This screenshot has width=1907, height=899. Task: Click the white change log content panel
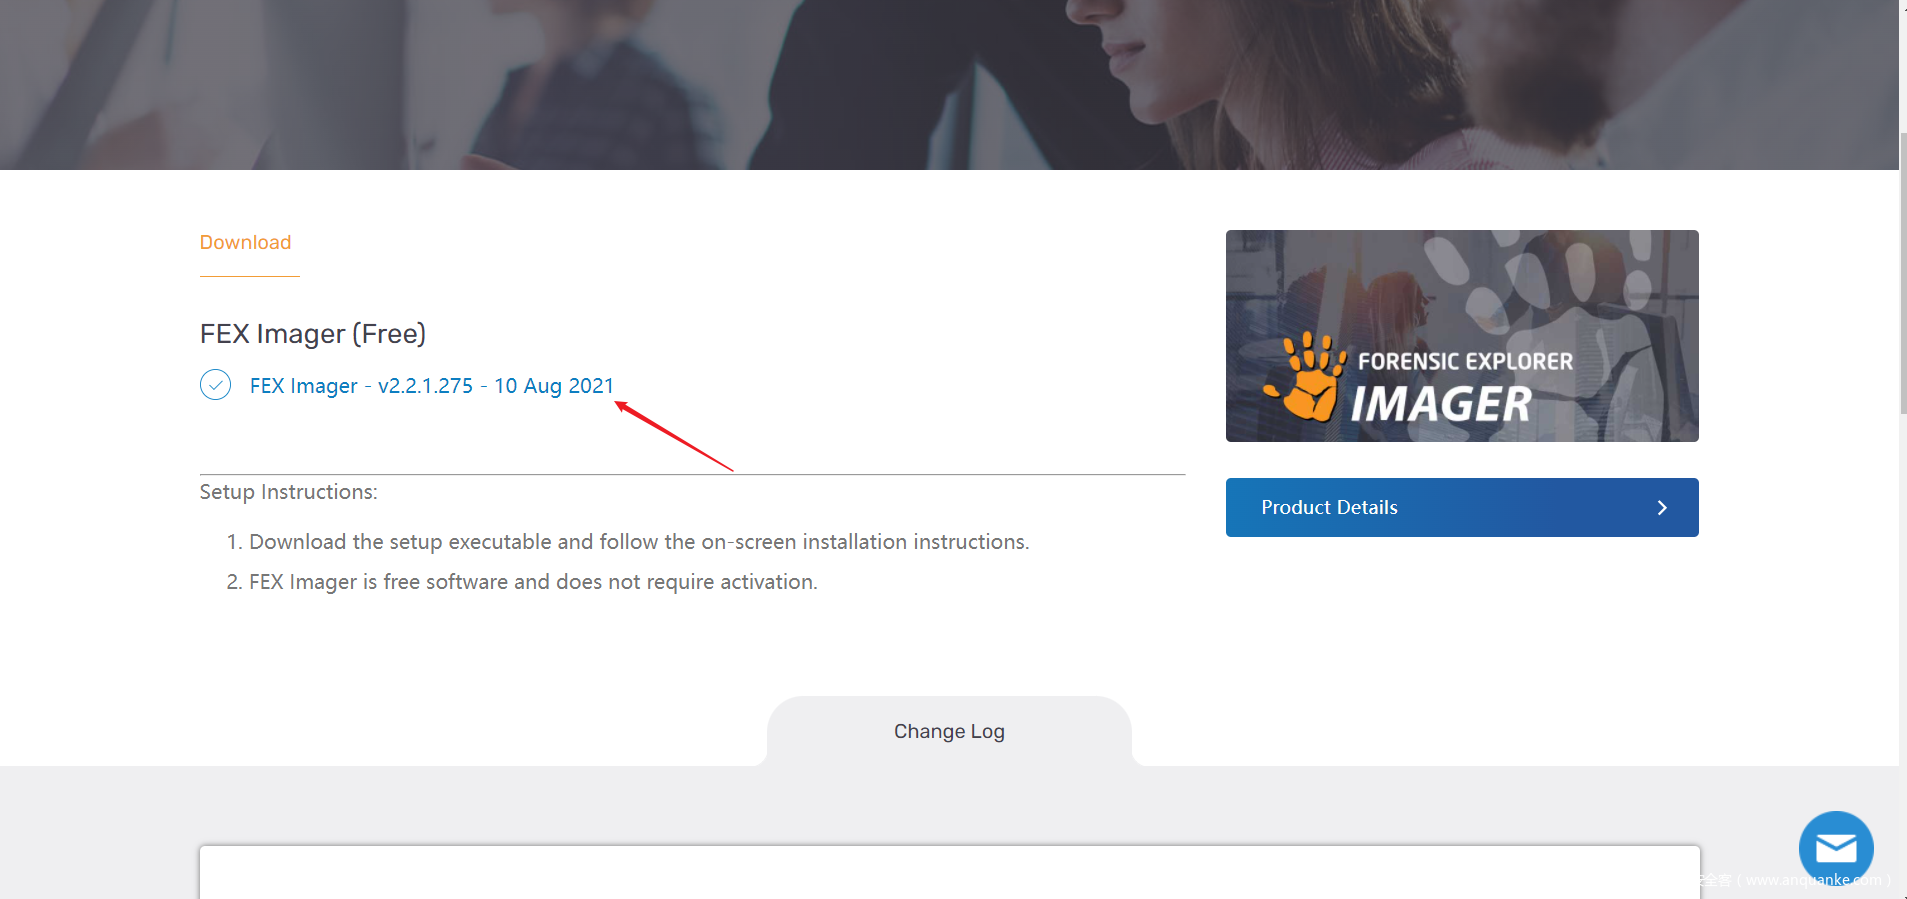tap(950, 873)
